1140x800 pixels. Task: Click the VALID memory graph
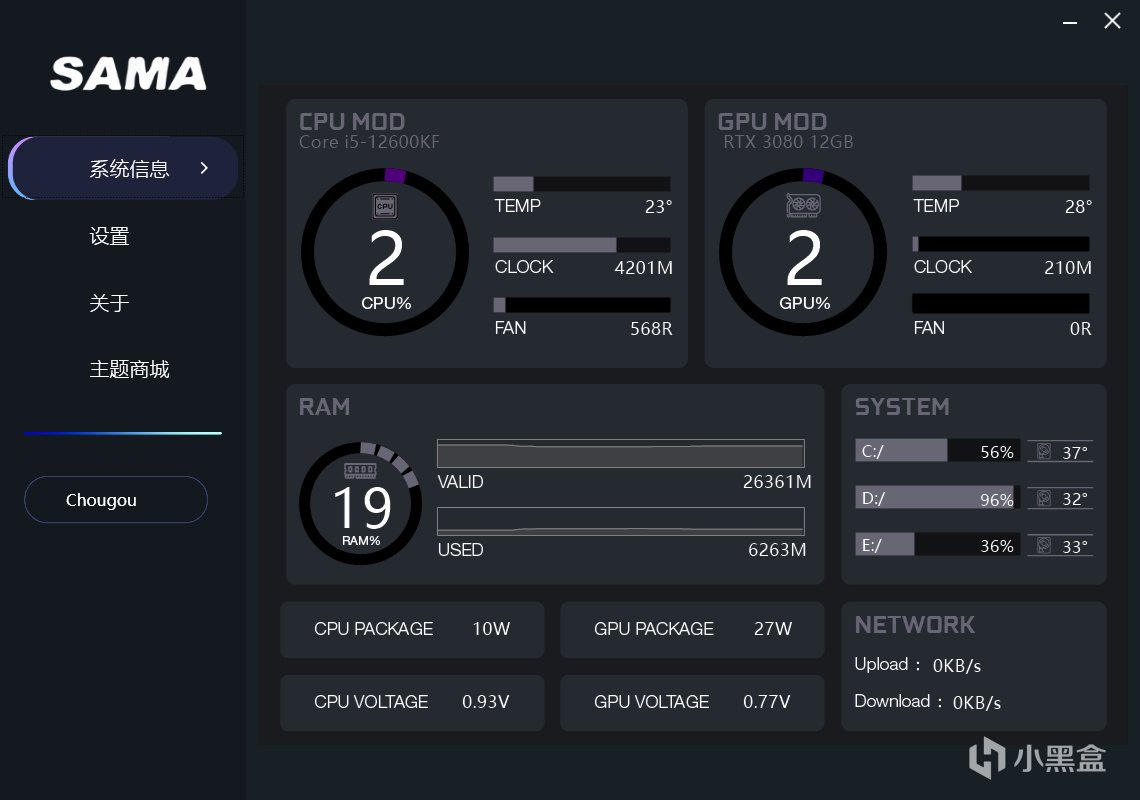coord(621,453)
